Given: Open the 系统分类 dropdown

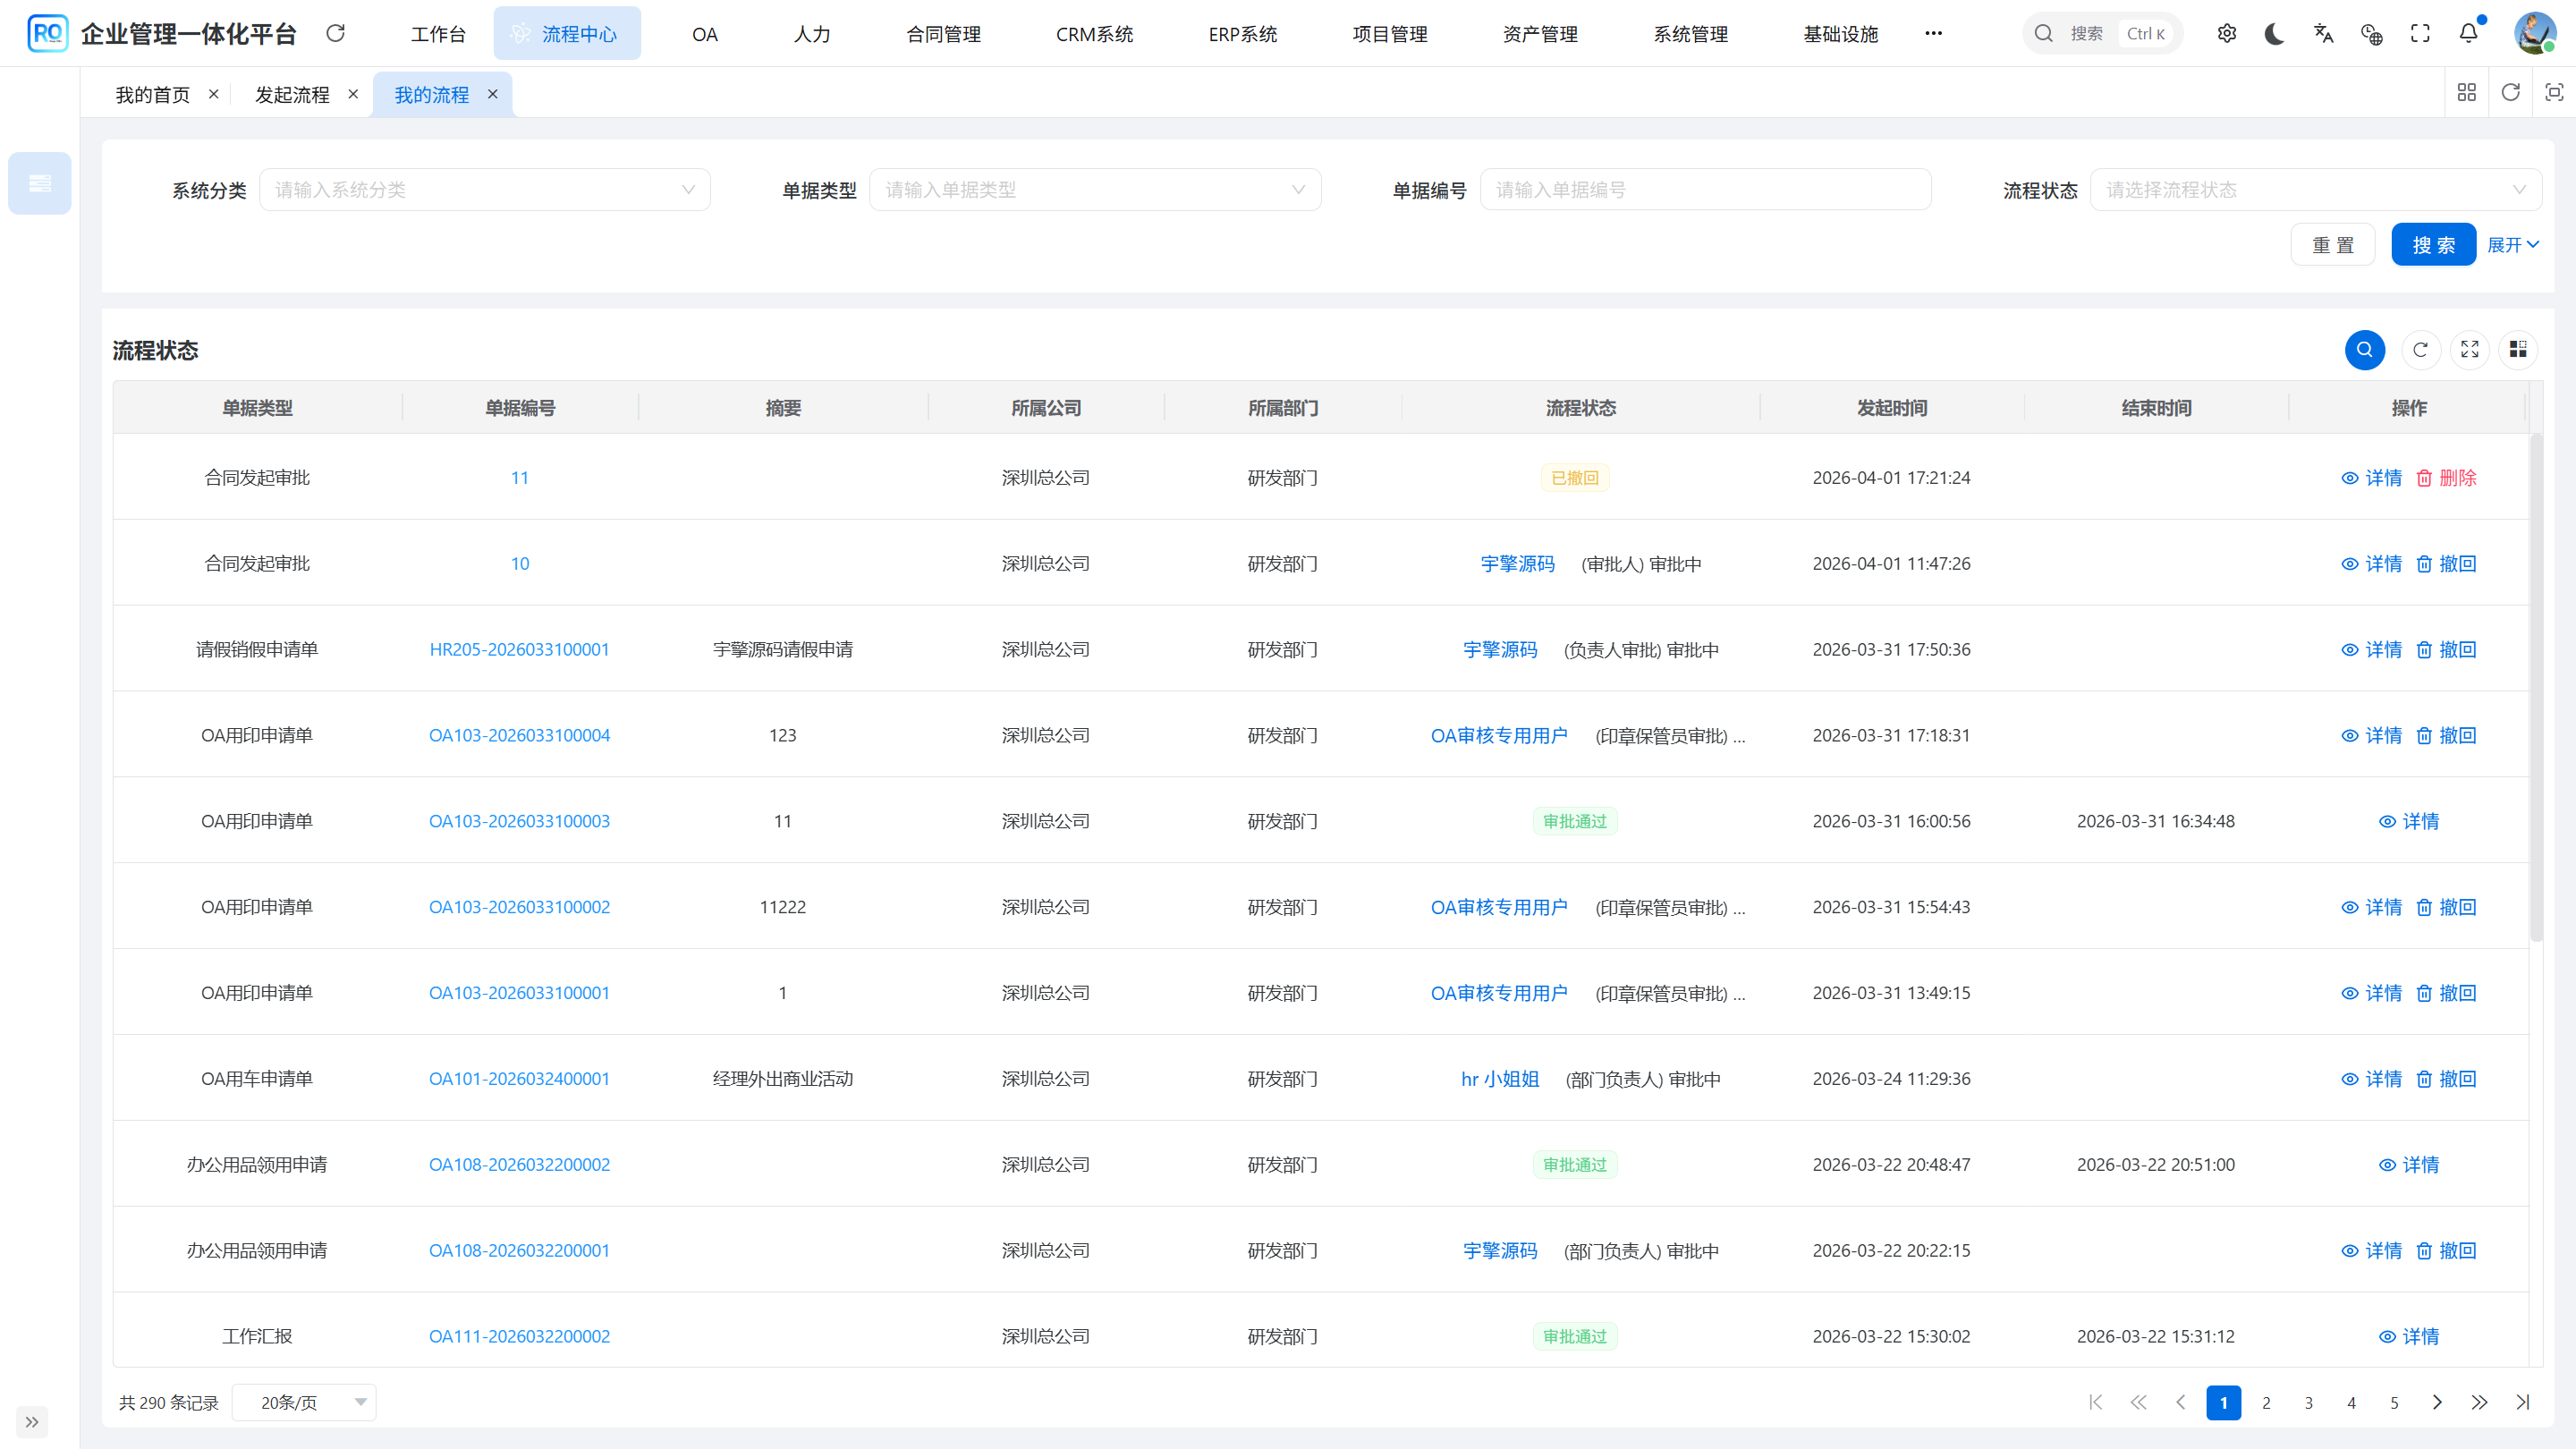Looking at the screenshot, I should (x=485, y=190).
